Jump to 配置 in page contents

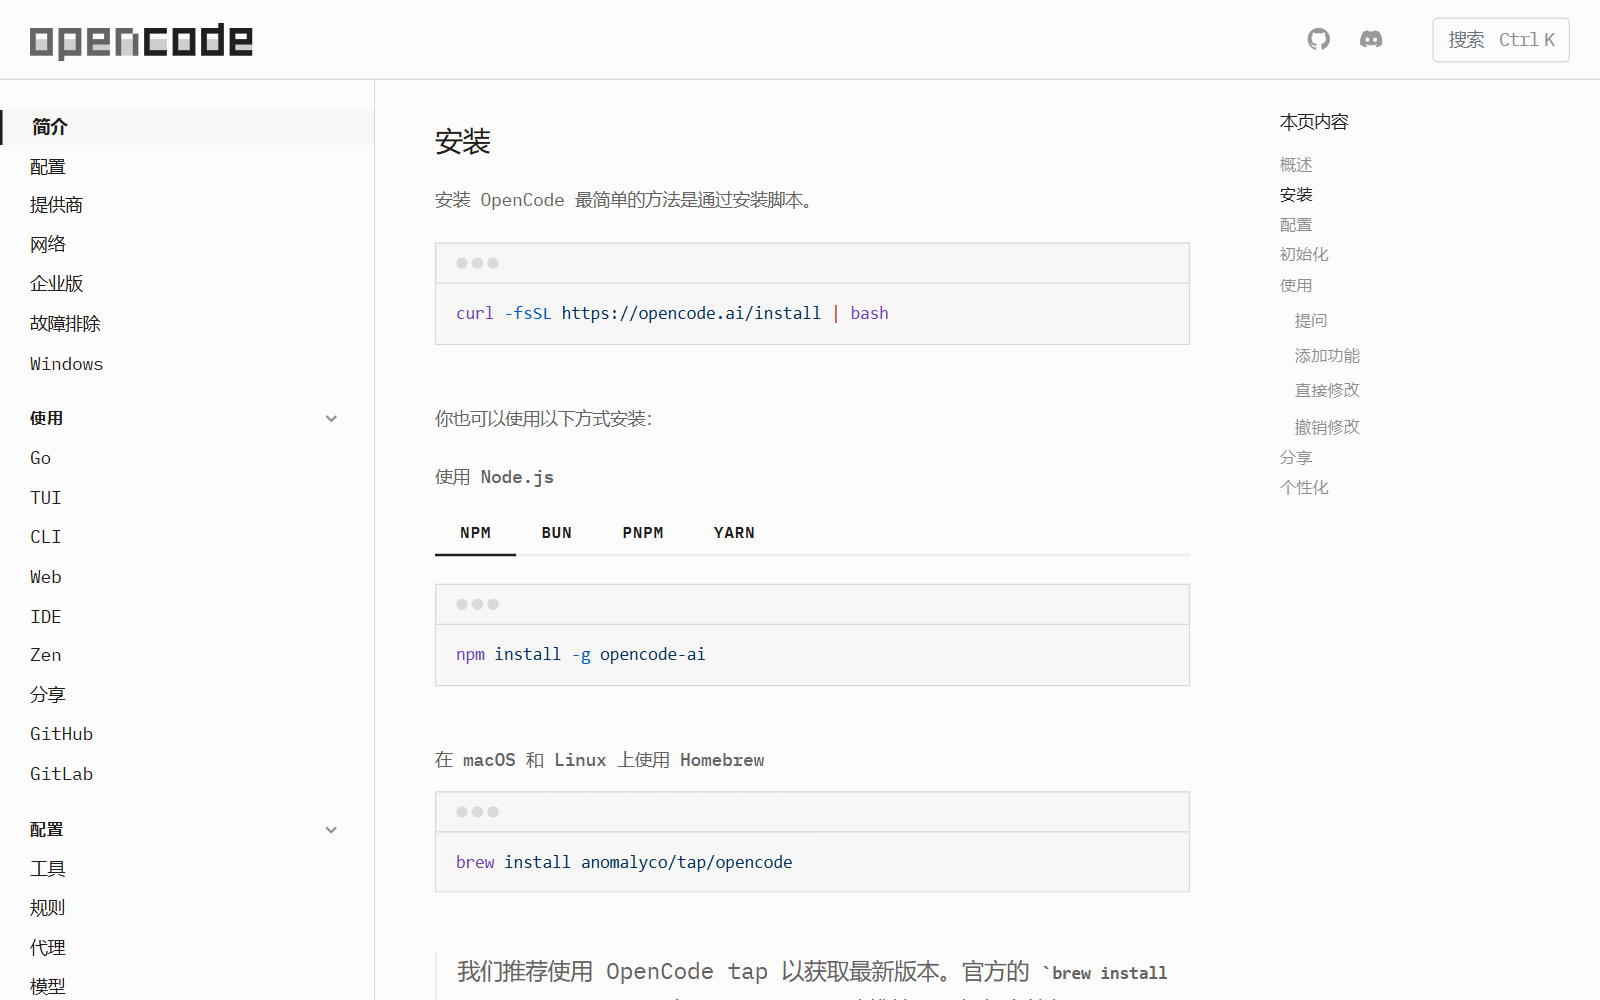[1296, 225]
